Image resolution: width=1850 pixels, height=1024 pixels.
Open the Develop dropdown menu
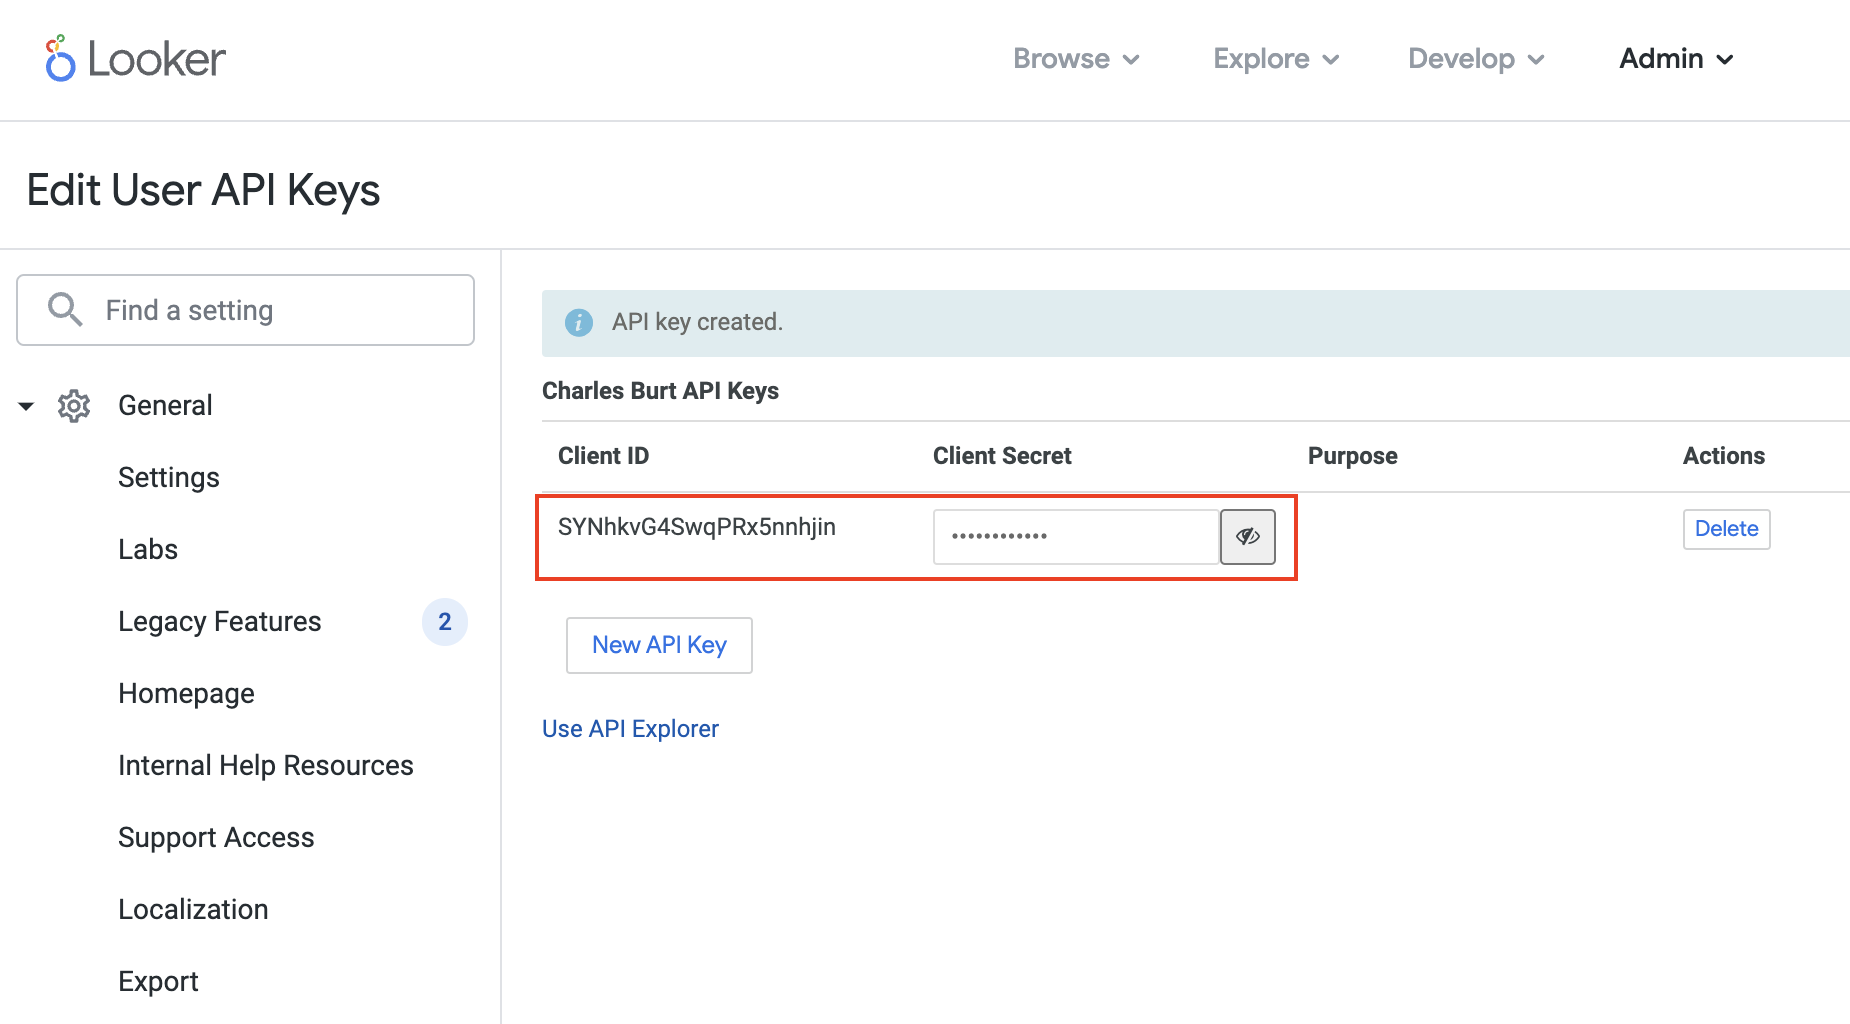pyautogui.click(x=1476, y=59)
